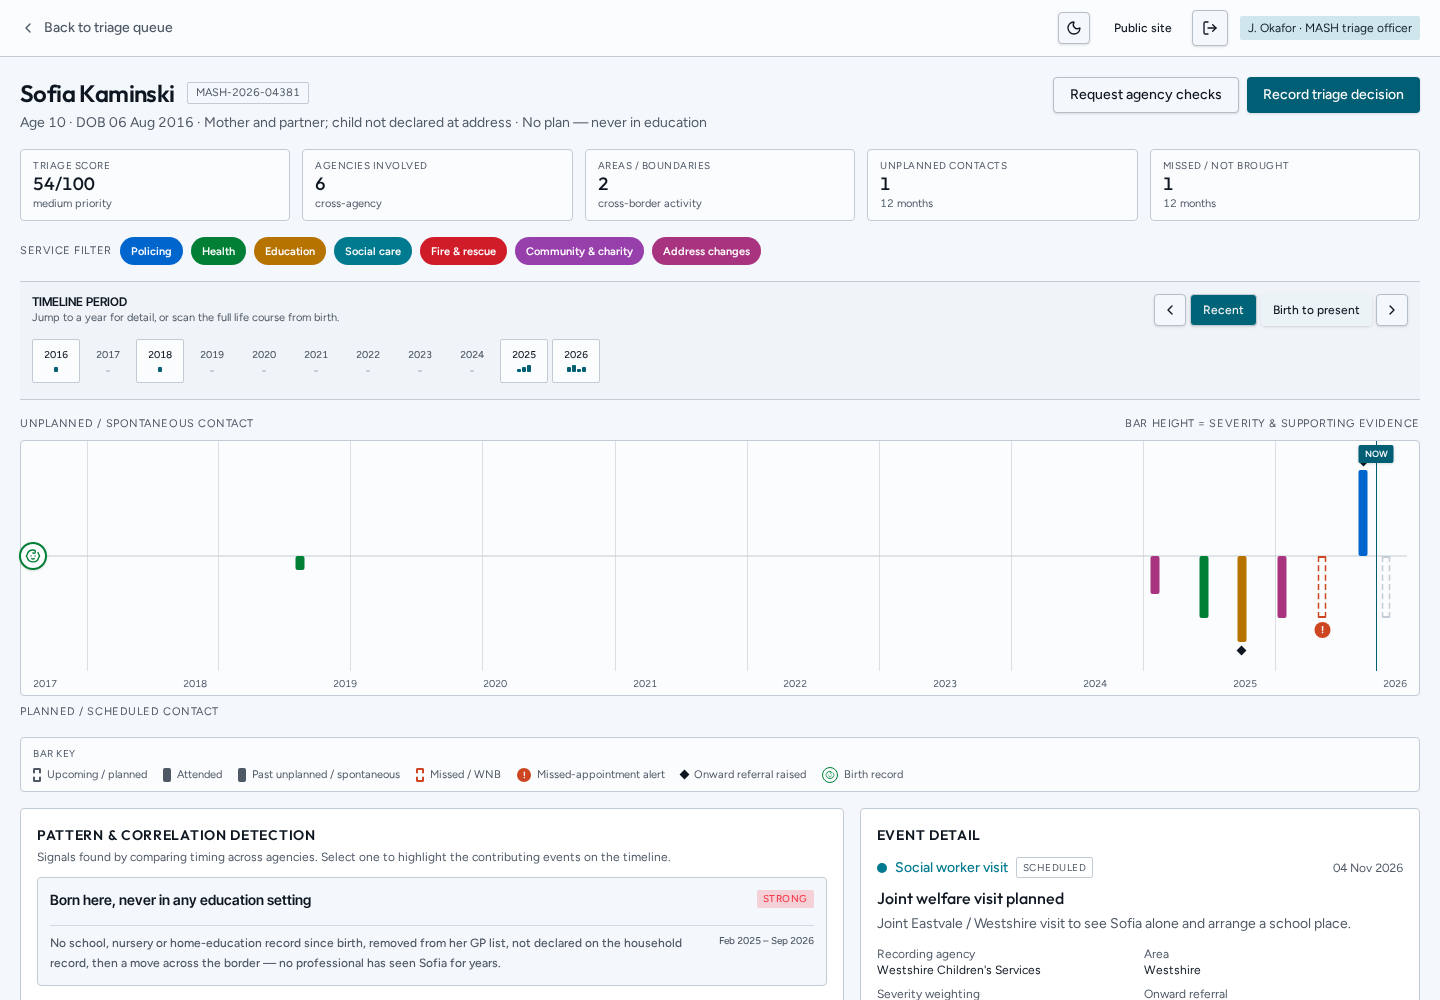Screen dimensions: 1440x1000
Task: Click the onward referral diamond marker
Action: pos(1241,650)
